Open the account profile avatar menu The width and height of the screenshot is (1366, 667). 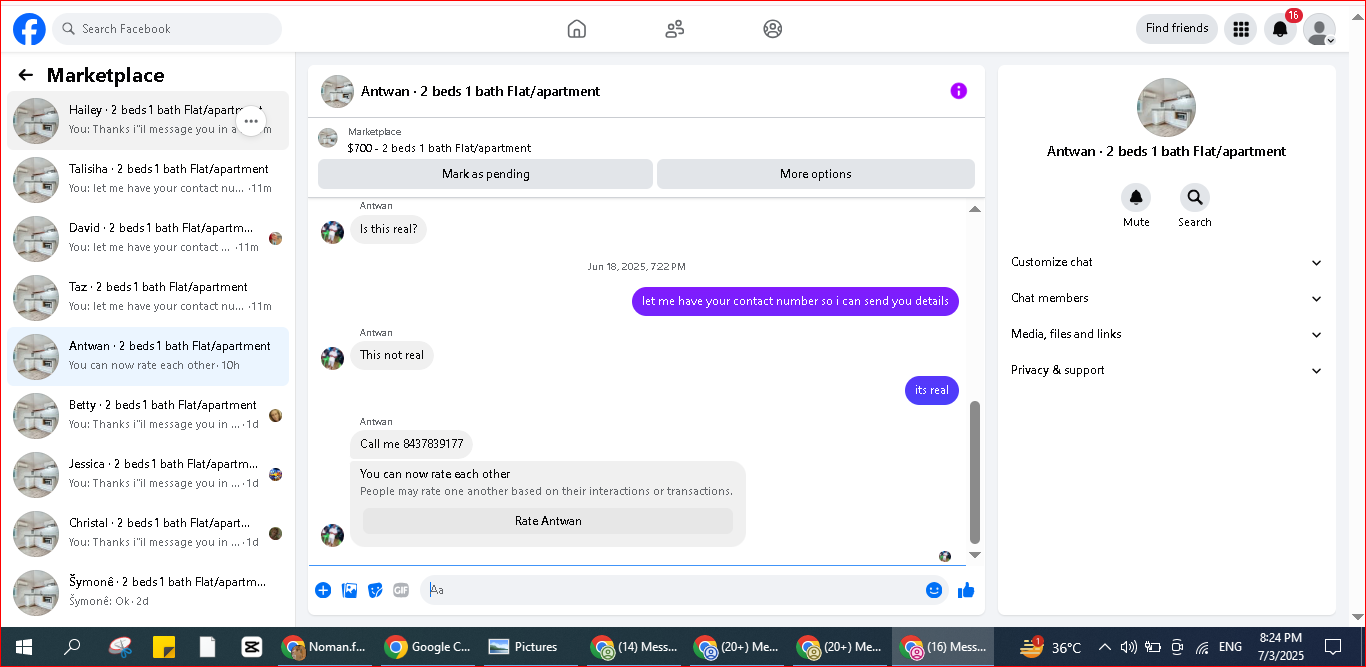click(x=1319, y=29)
